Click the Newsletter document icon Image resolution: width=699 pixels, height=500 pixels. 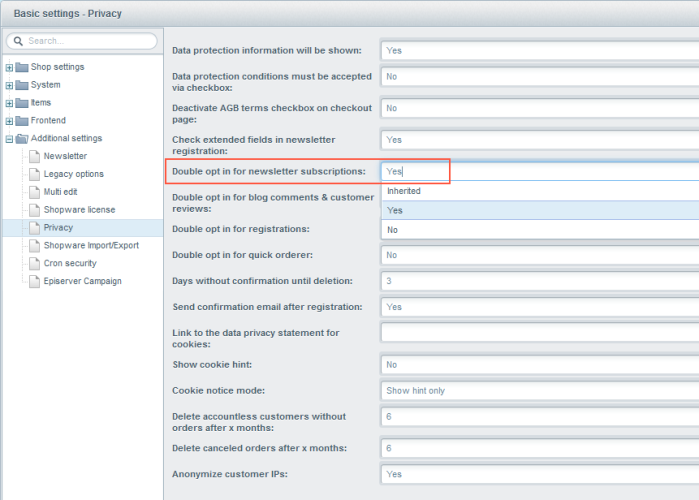[x=34, y=156]
